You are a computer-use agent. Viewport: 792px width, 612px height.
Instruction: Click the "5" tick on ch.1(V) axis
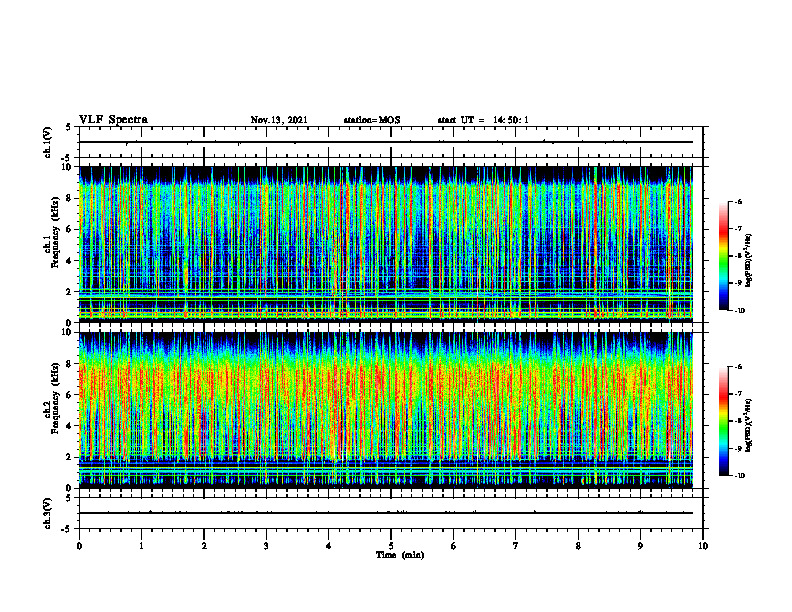pyautogui.click(x=69, y=128)
